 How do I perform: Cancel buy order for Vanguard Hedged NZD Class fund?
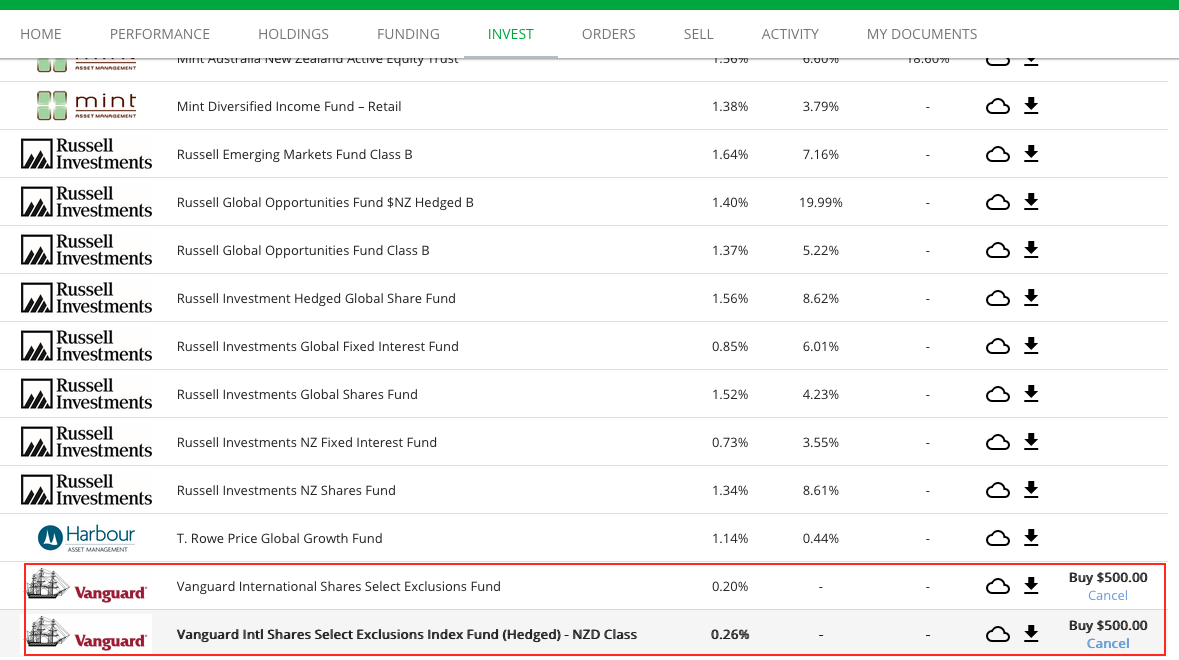(1107, 644)
